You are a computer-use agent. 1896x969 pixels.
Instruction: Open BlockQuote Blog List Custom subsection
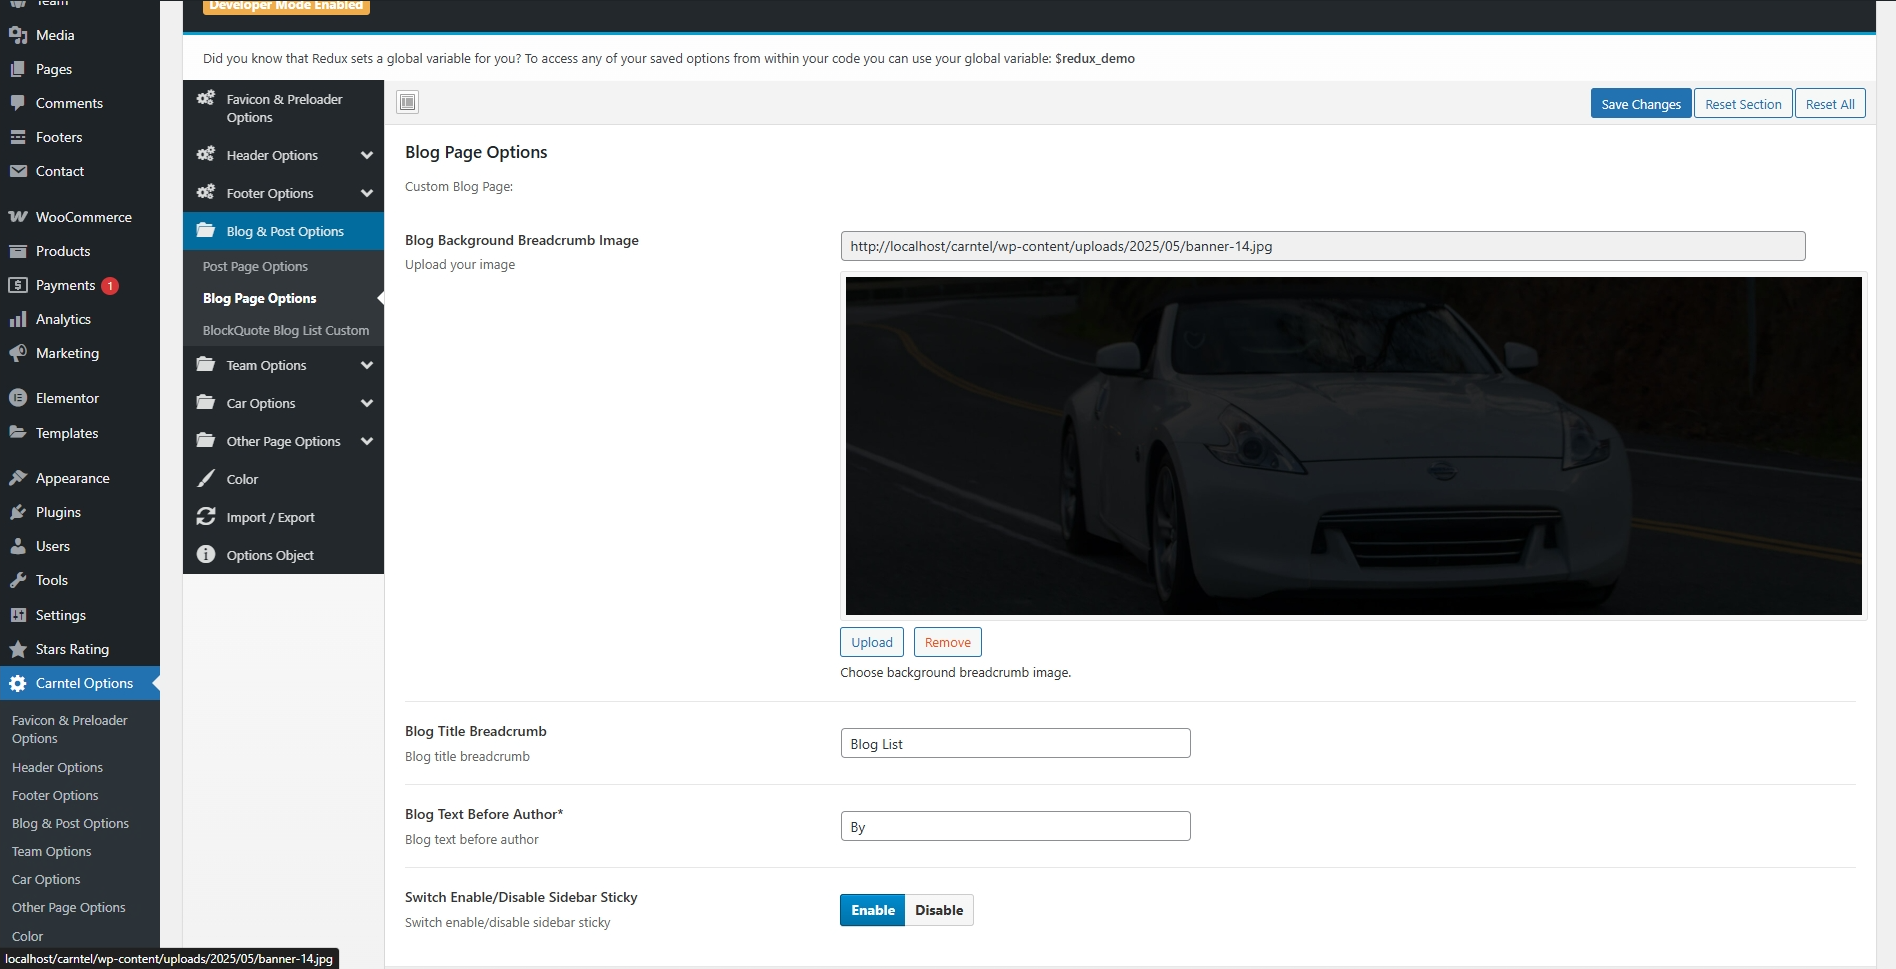[285, 330]
